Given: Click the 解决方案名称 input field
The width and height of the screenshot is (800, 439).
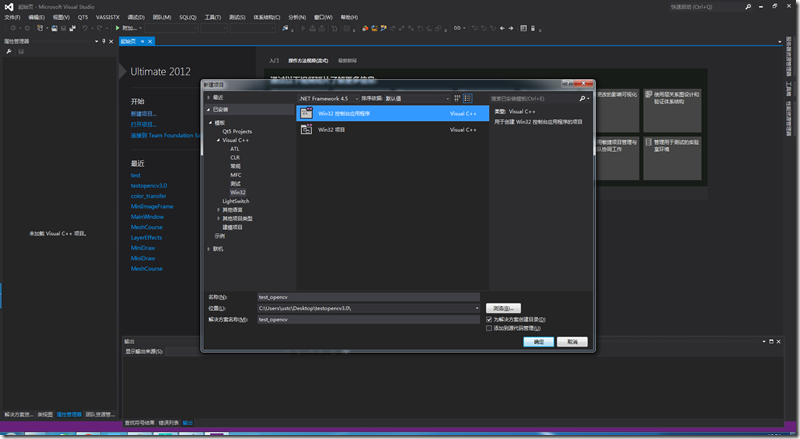Looking at the screenshot, I should click(368, 320).
